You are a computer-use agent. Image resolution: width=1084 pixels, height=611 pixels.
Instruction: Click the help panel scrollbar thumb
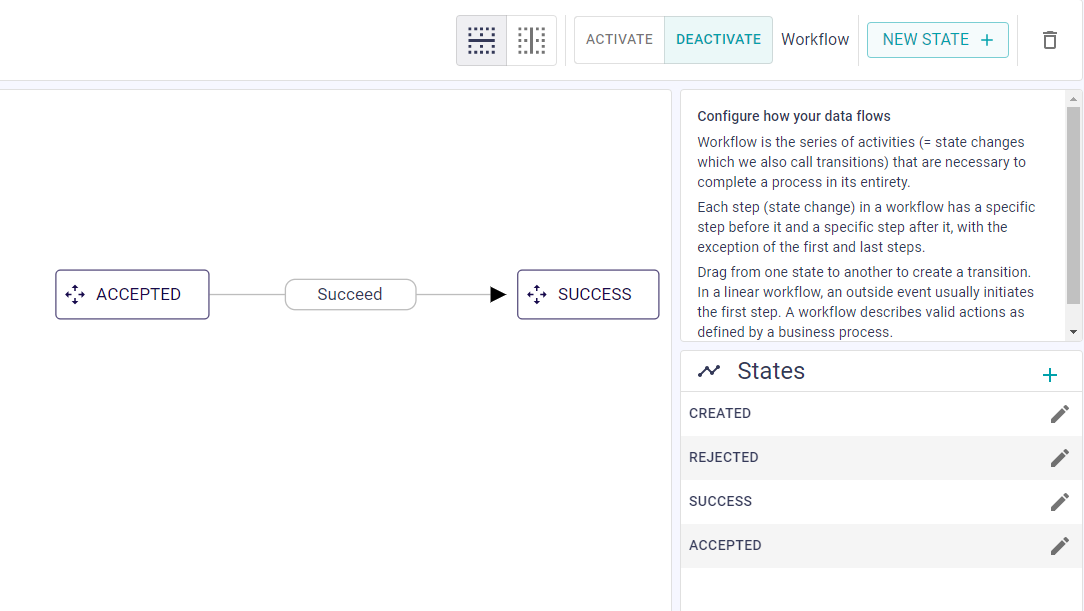point(1073,205)
